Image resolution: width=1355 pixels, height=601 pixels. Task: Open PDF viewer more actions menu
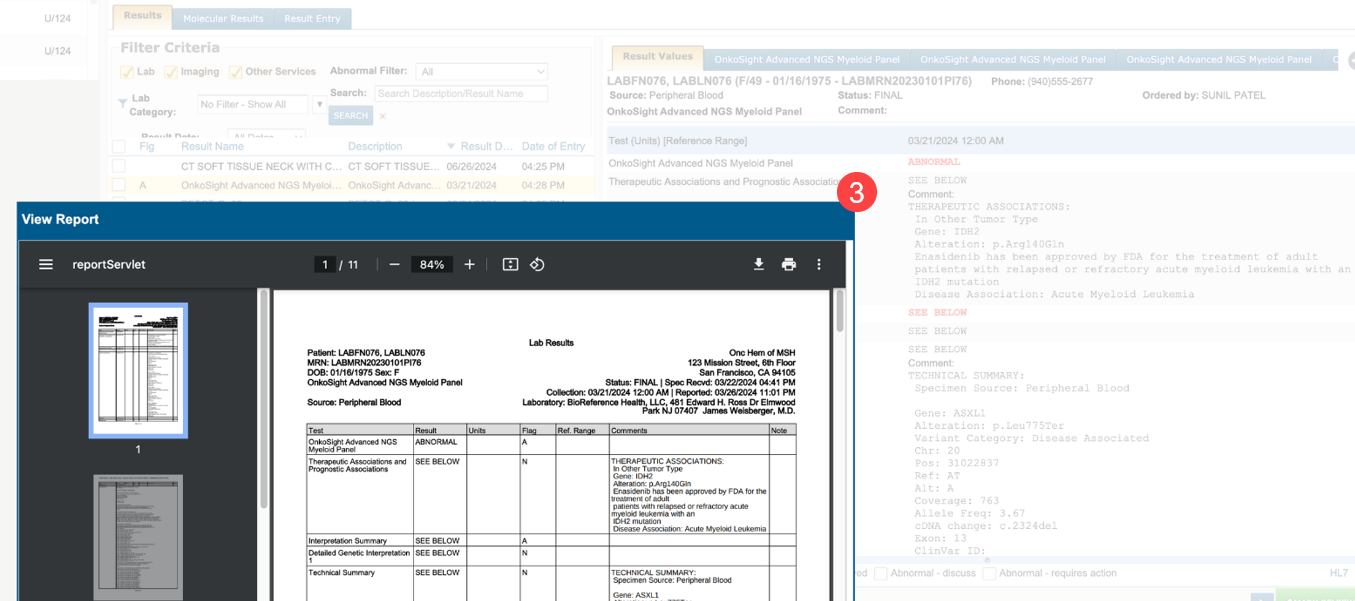click(819, 265)
